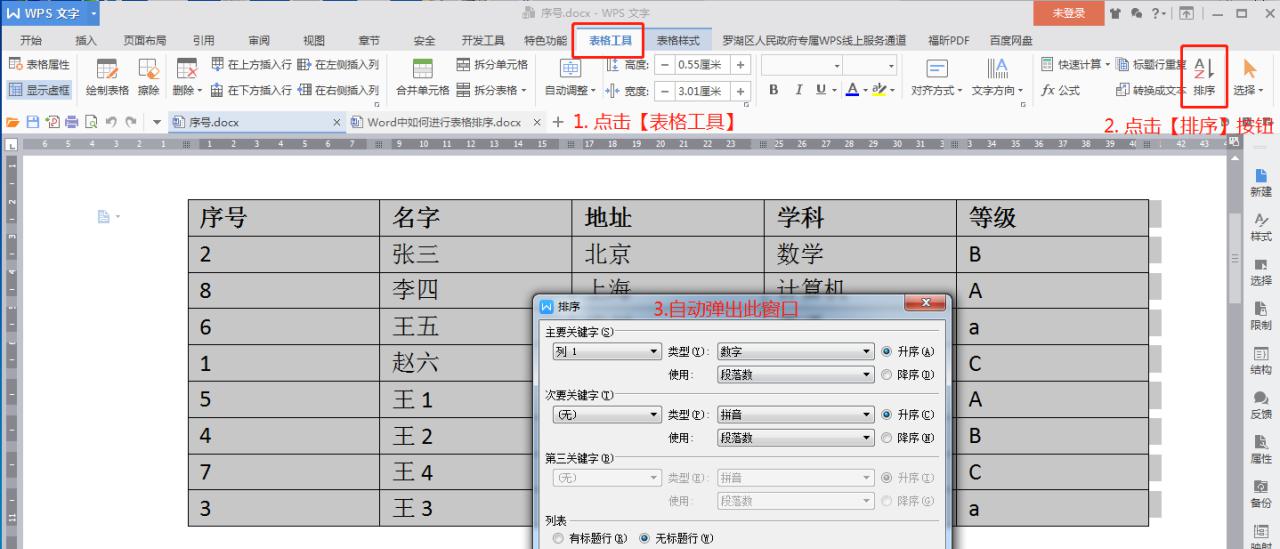
Task: Open 属性 panel in right sidebar
Action: click(x=1261, y=448)
